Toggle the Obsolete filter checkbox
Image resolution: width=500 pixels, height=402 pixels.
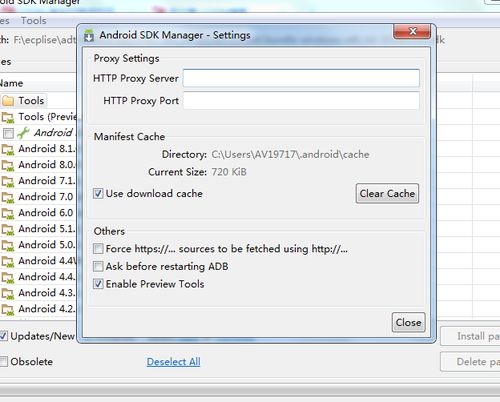(3, 361)
